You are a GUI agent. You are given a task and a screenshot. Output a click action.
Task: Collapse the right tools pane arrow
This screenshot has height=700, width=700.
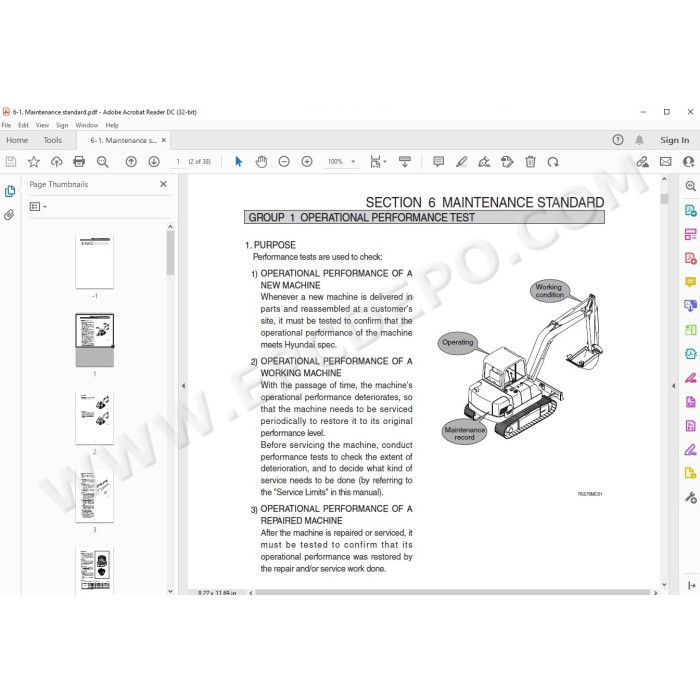[674, 386]
